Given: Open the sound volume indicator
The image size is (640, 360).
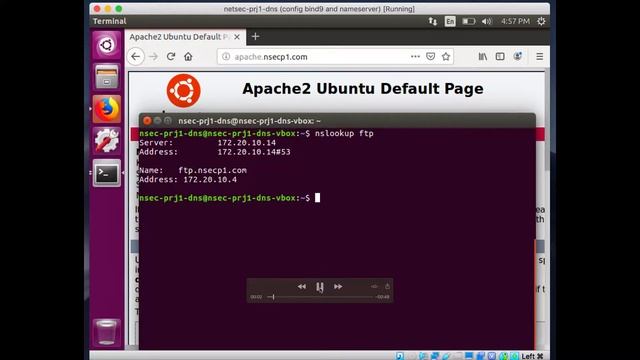Looking at the screenshot, I should point(486,21).
